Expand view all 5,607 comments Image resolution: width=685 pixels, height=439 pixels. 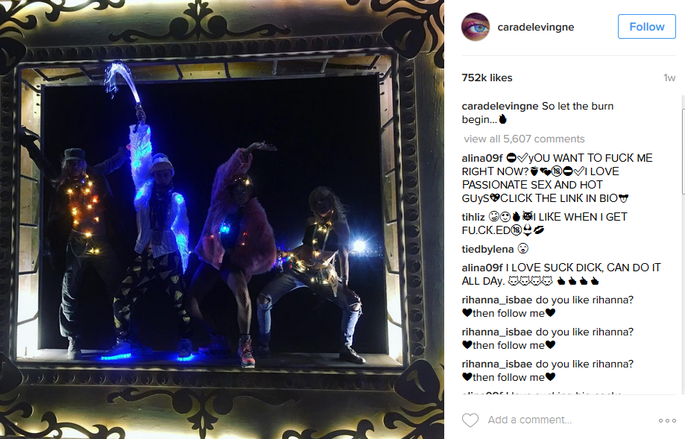(x=524, y=139)
